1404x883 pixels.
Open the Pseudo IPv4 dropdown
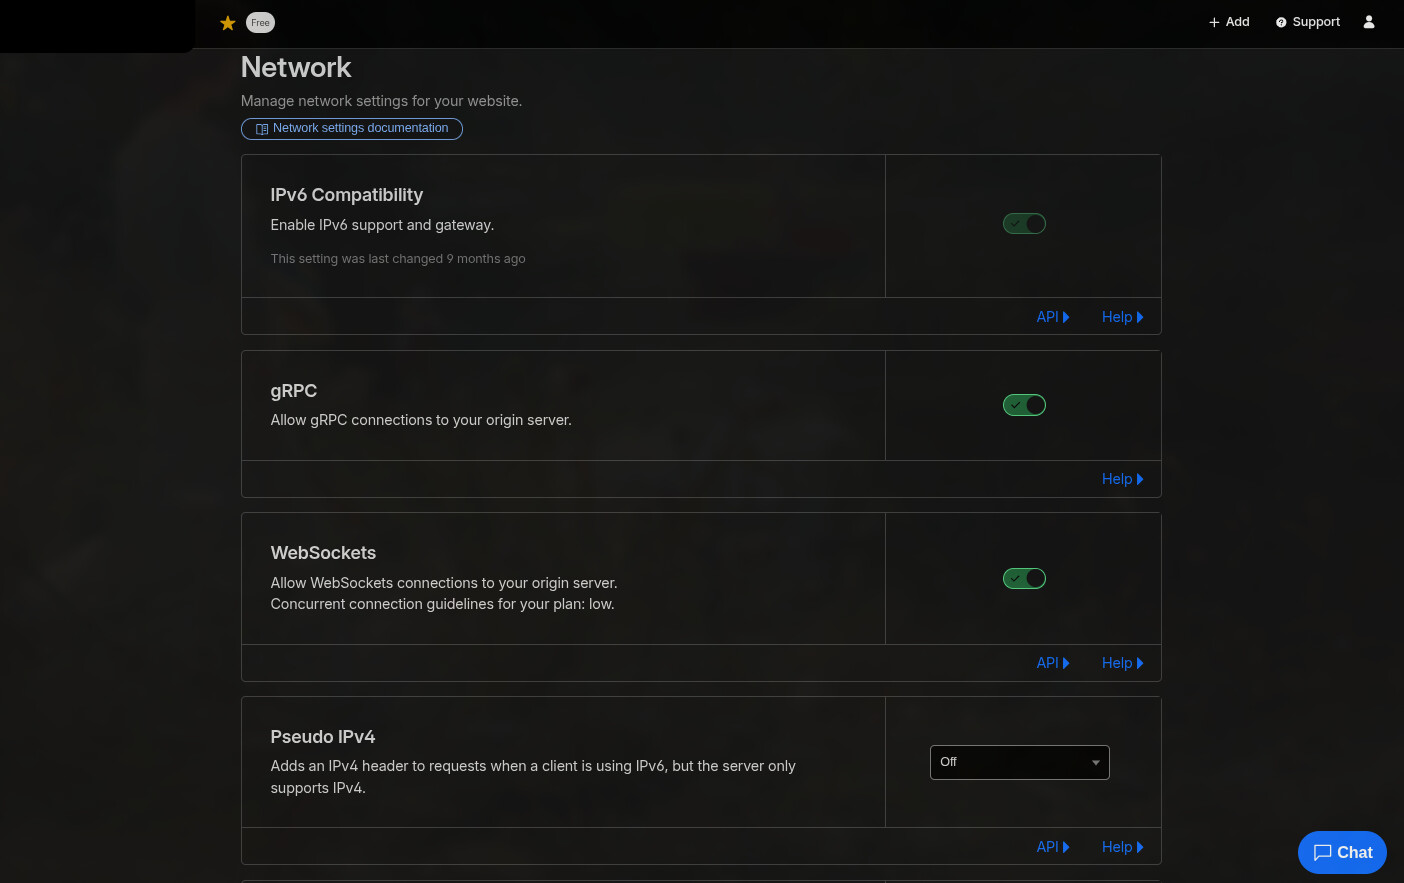coord(1019,762)
